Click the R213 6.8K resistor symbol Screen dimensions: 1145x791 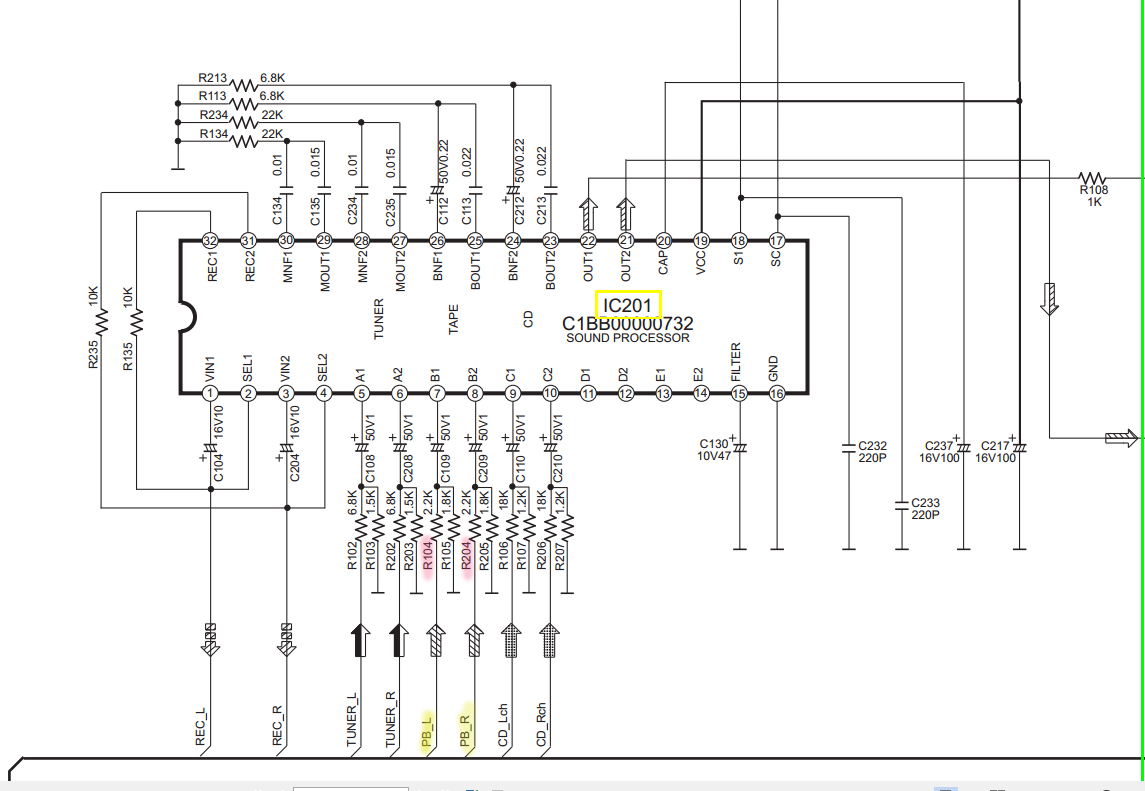point(244,84)
